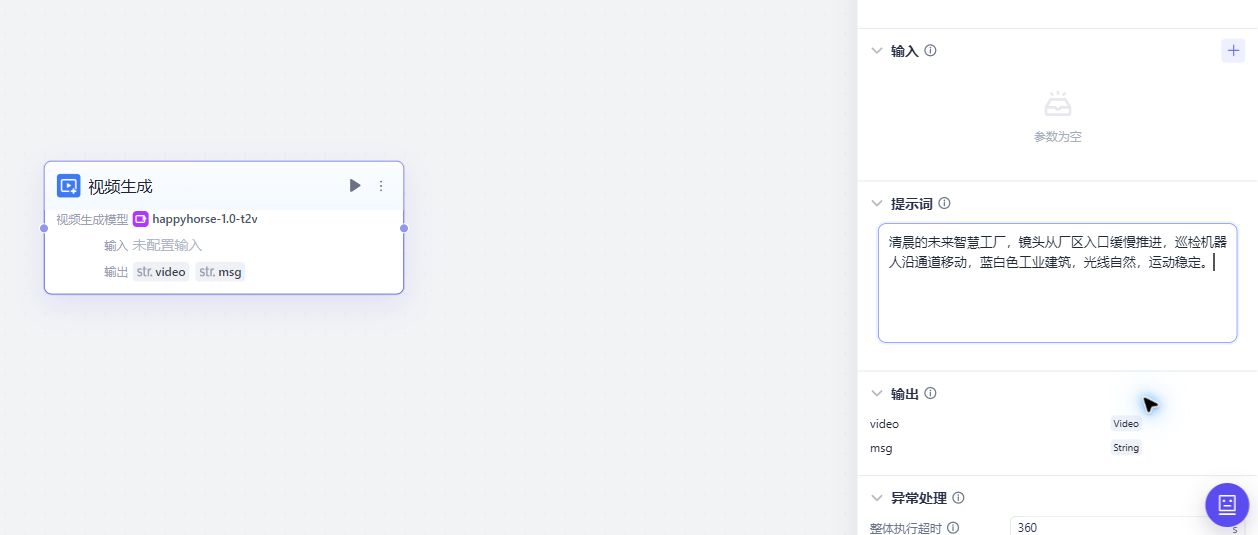
Task: Click the happyhorse-1.0-t2v model icon
Action: click(x=141, y=219)
